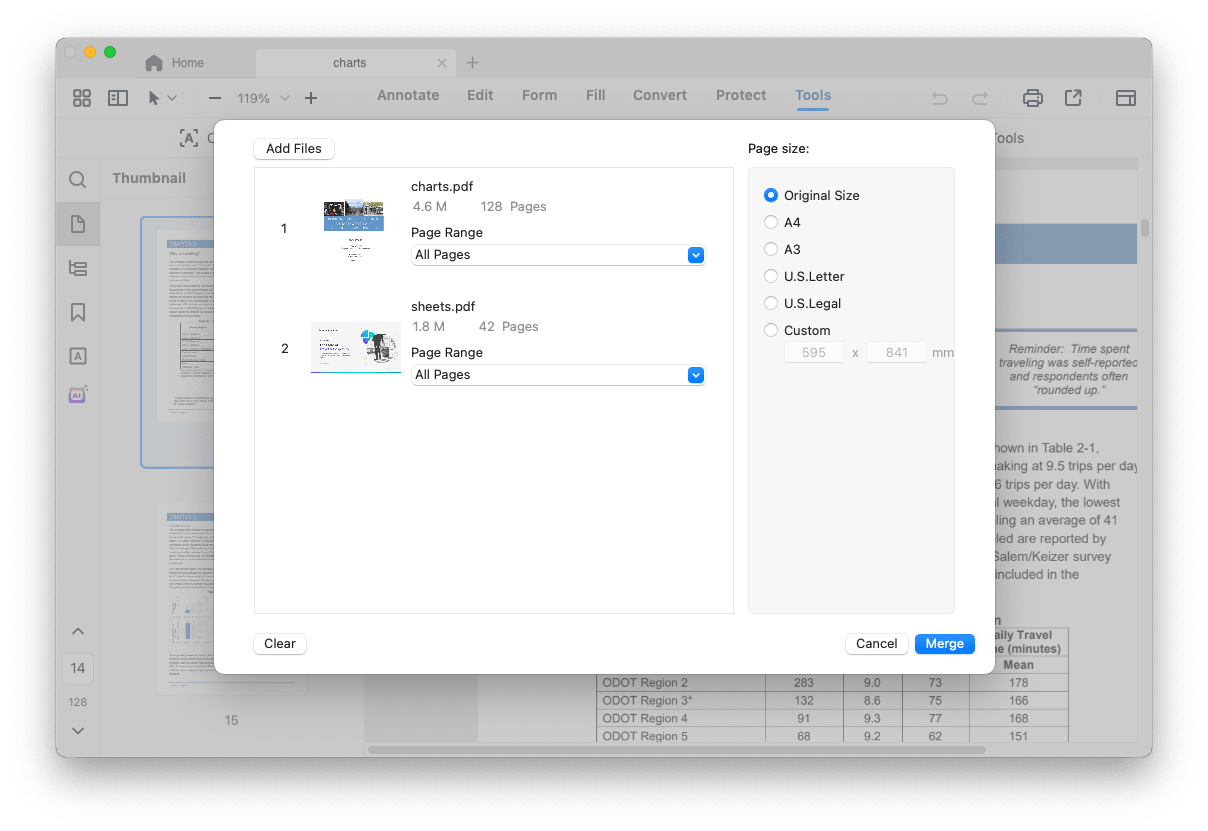Expand the zoom percentage dropdown
The image size is (1208, 831).
285,99
